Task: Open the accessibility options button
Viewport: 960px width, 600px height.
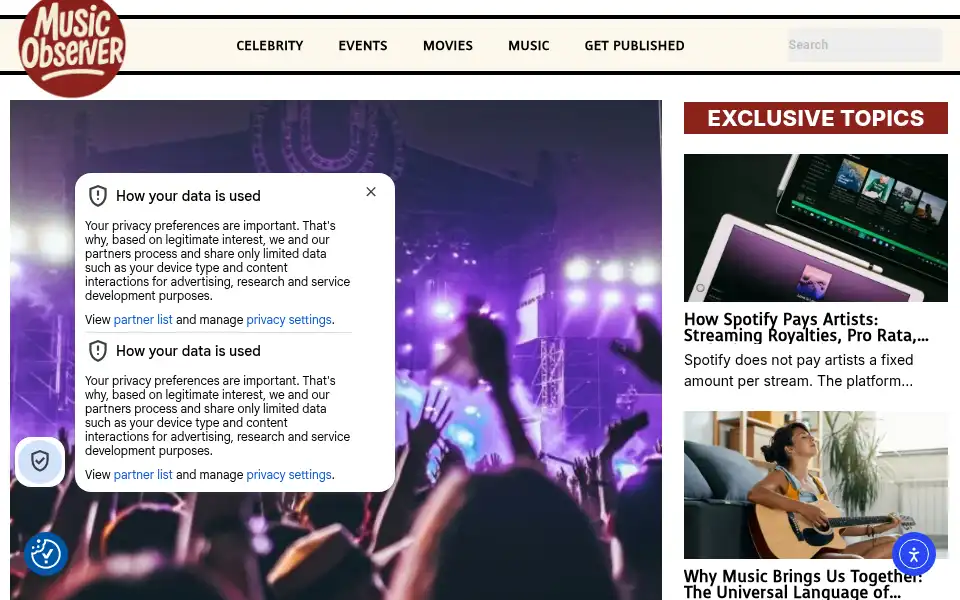Action: 913,555
